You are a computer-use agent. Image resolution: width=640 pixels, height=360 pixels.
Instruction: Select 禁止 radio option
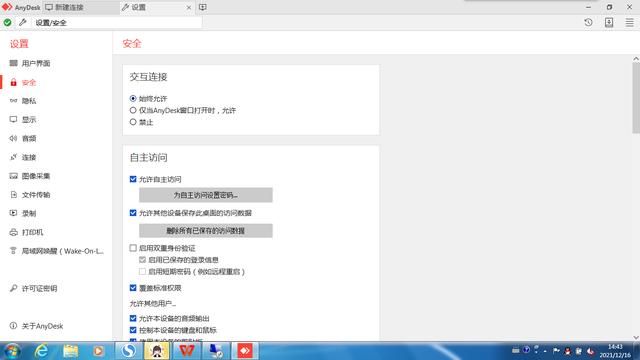pos(133,122)
